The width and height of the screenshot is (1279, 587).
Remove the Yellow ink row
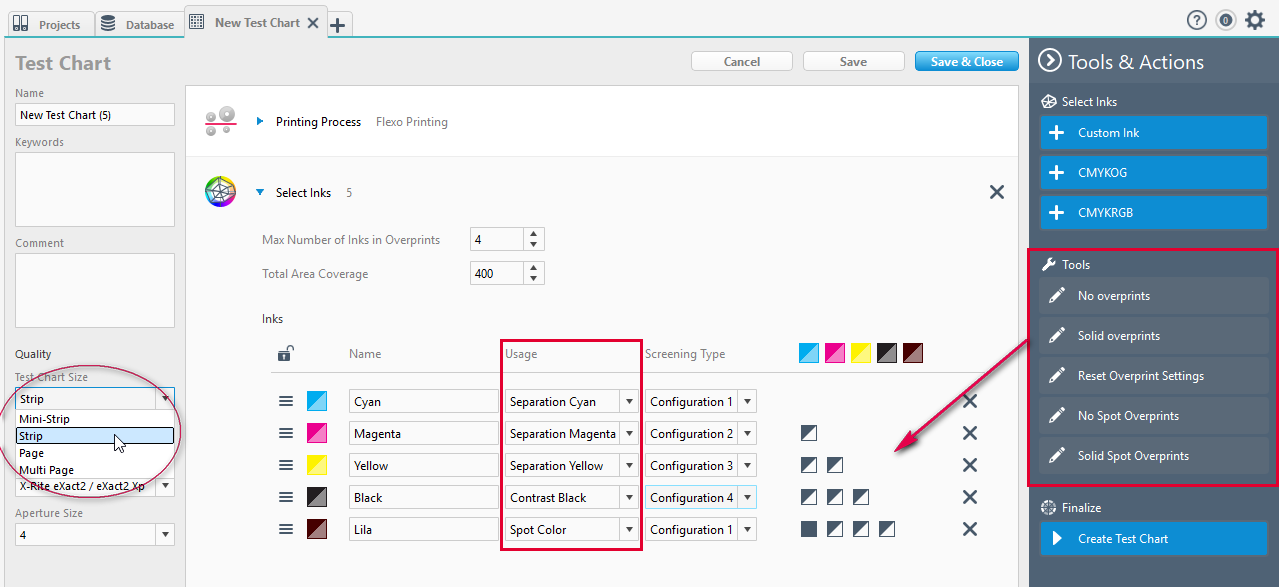click(x=969, y=465)
